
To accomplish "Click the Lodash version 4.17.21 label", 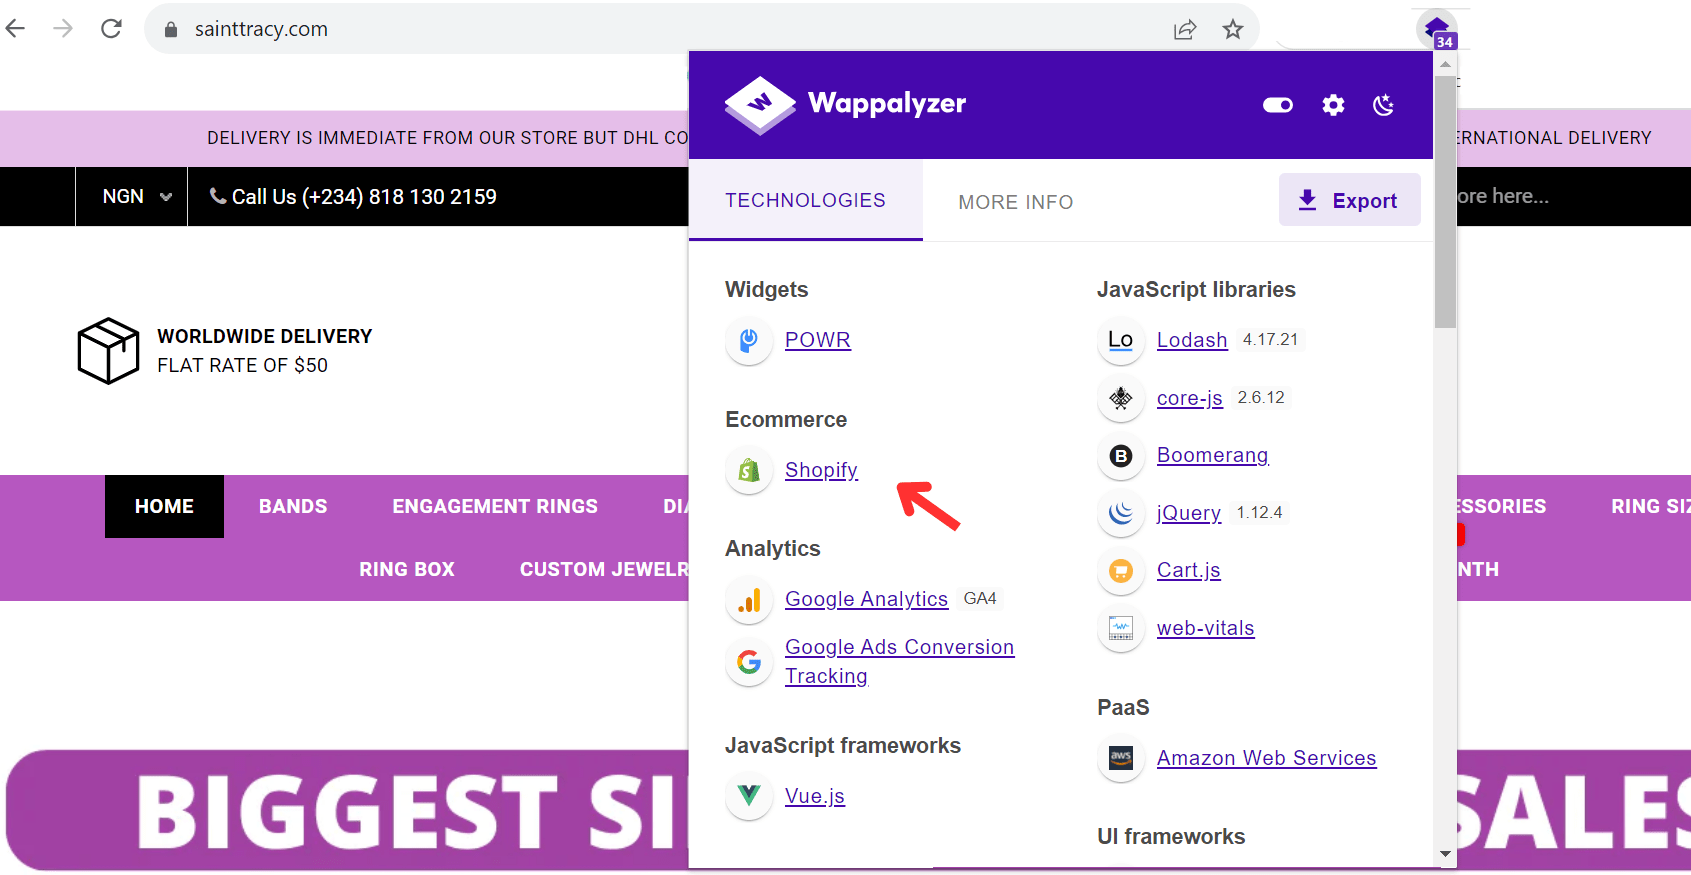I will pos(1270,340).
